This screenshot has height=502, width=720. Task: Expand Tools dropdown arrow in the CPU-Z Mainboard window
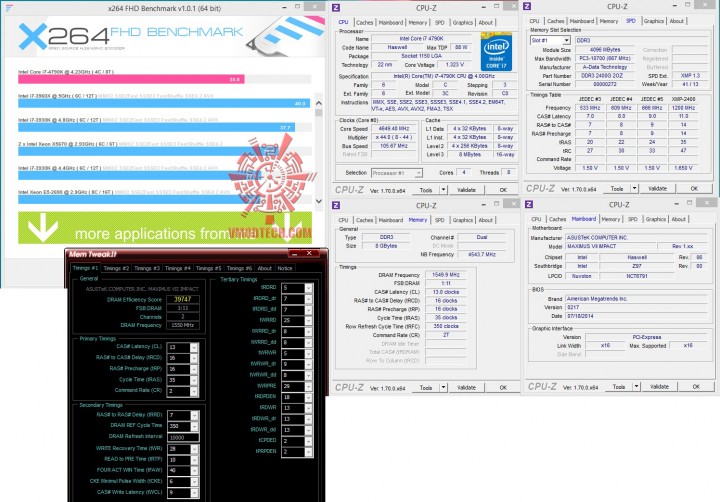pos(636,387)
